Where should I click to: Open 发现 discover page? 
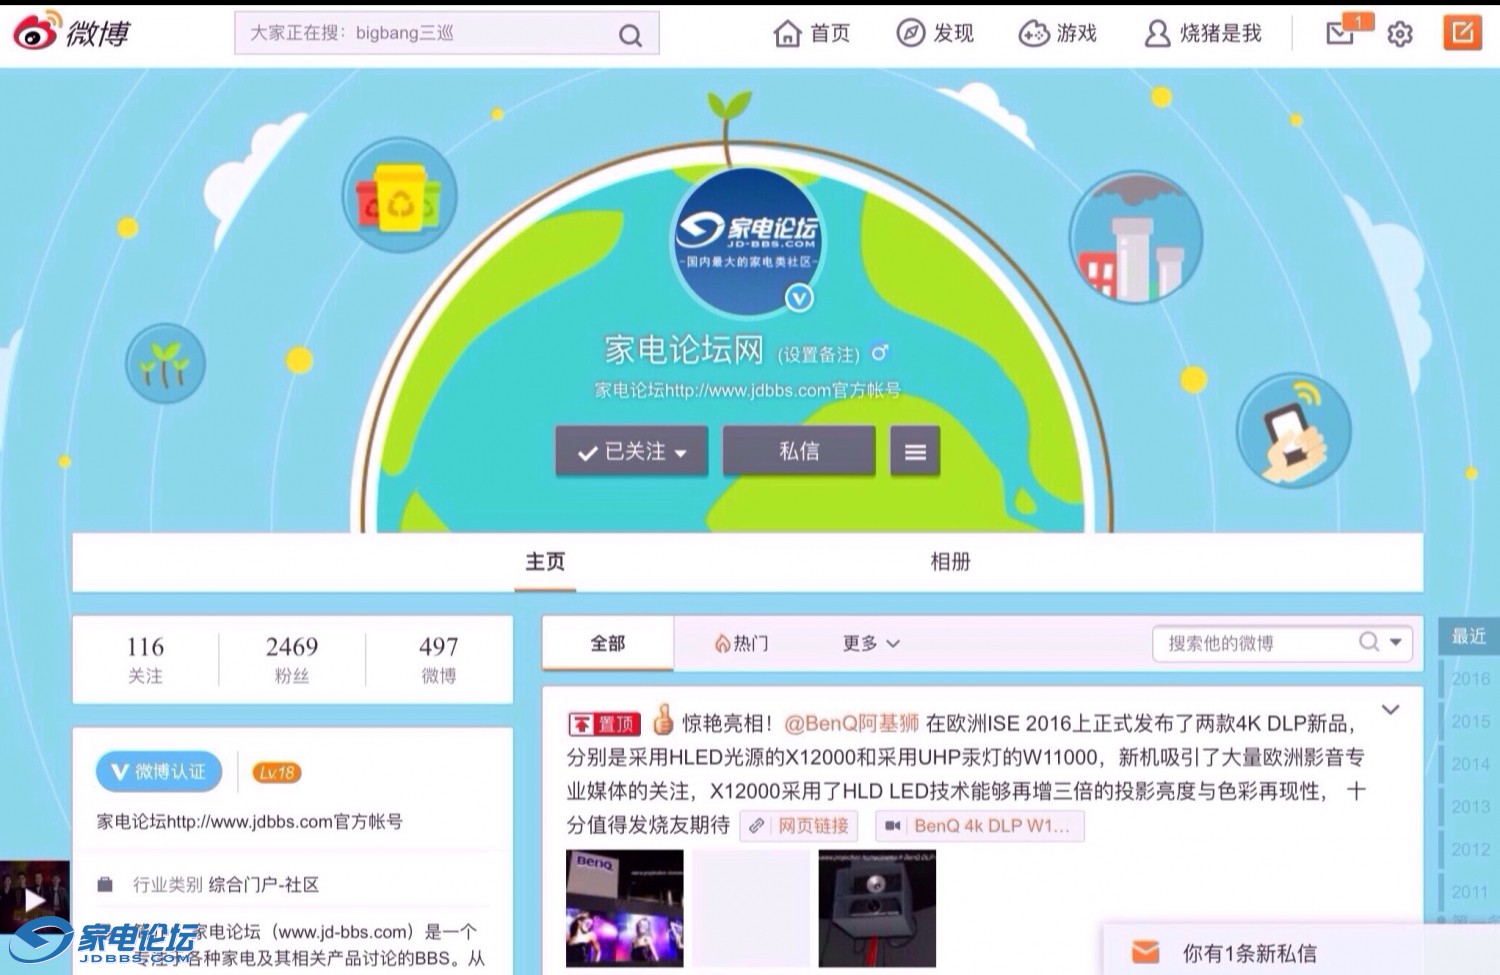(935, 34)
